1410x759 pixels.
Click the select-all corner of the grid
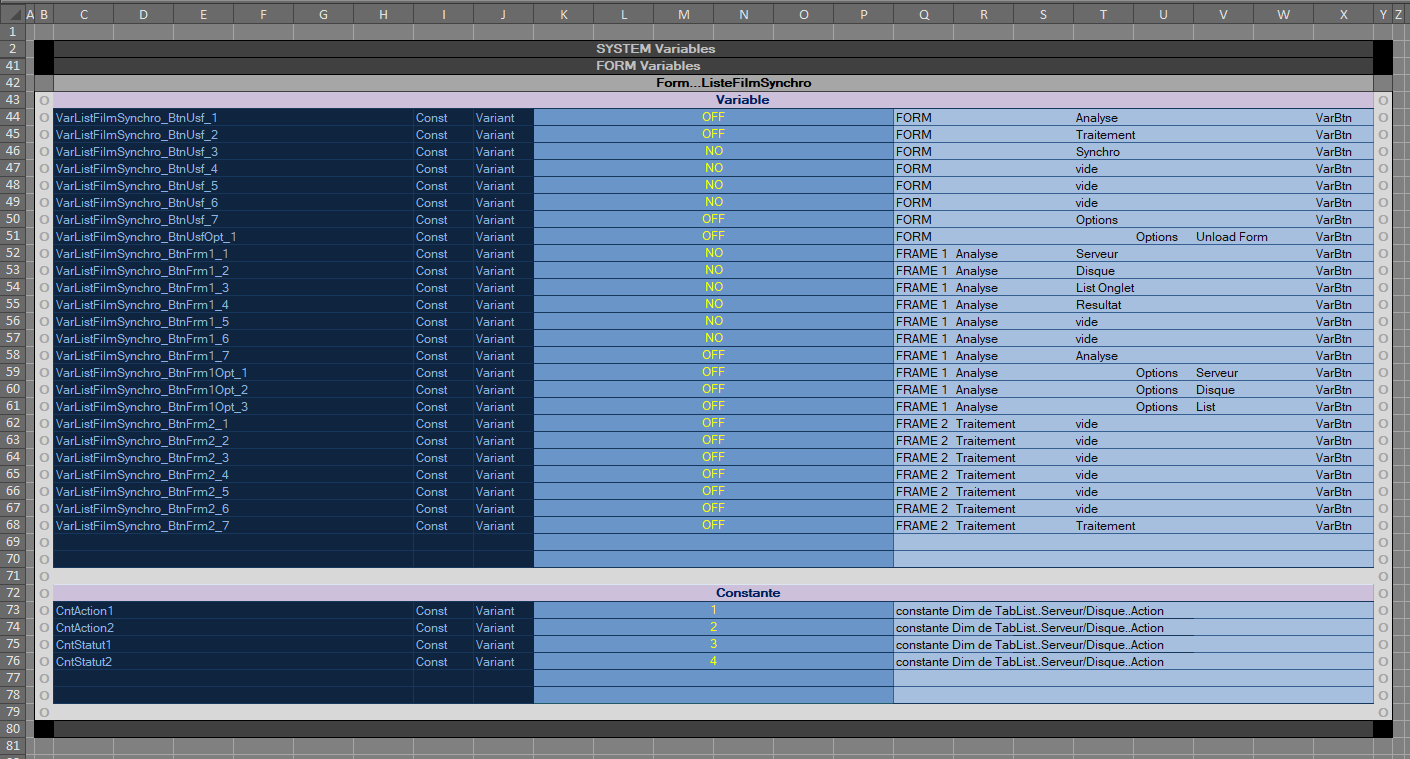pos(12,14)
